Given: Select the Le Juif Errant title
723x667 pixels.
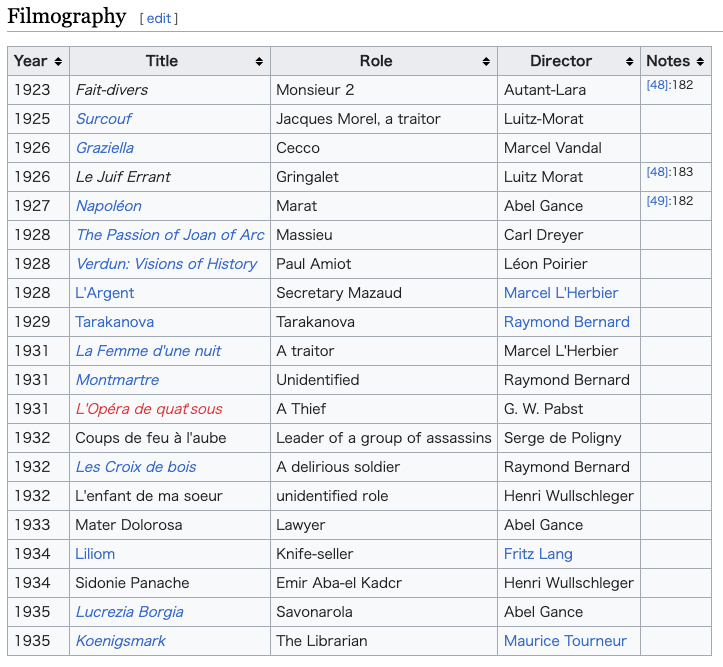Looking at the screenshot, I should pyautogui.click(x=123, y=177).
